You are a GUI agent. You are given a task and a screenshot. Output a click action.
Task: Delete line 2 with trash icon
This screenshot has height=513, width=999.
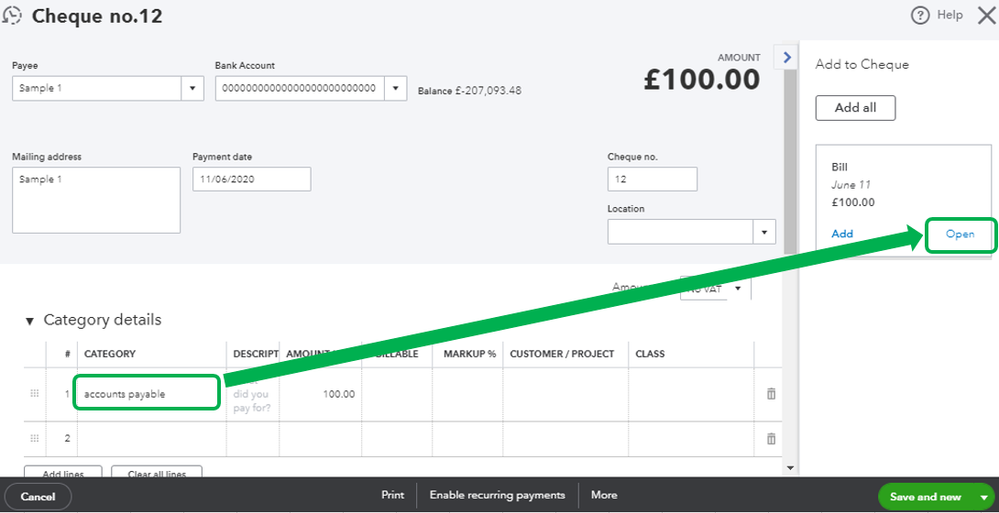tap(771, 438)
